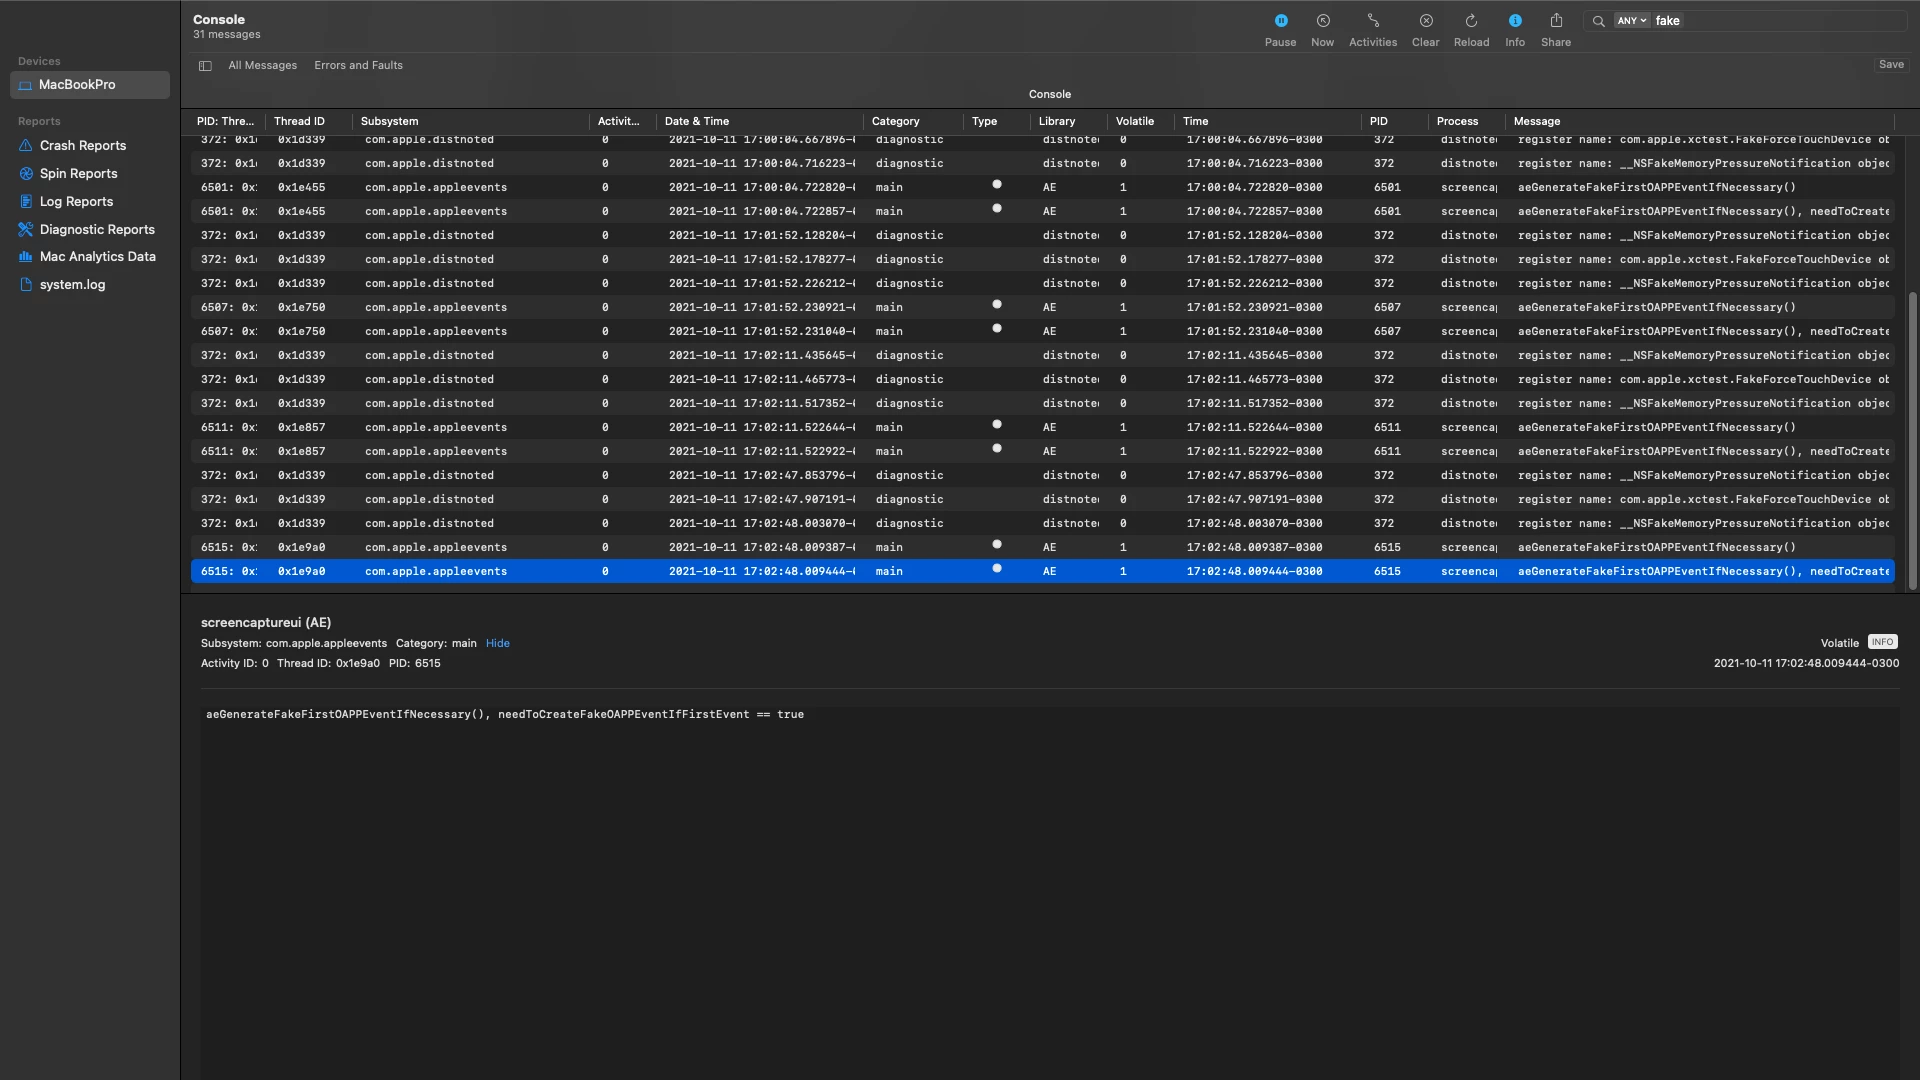Save the current search

click(x=1890, y=65)
